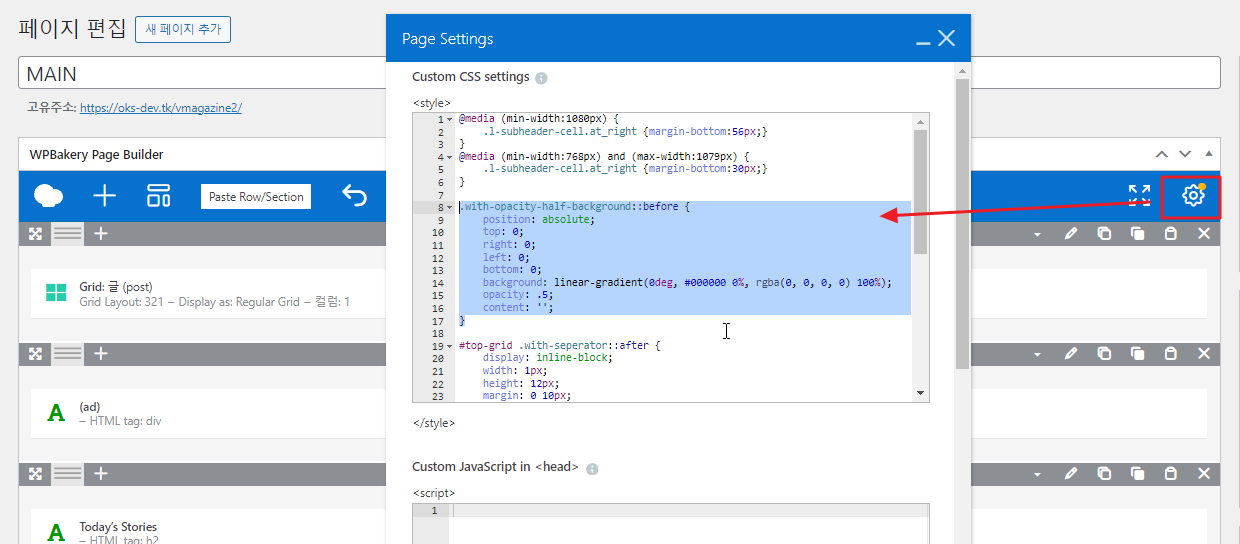Image resolution: width=1240 pixels, height=544 pixels.
Task: Copy the row containing Grid: 글 (post)
Action: coord(1104,234)
